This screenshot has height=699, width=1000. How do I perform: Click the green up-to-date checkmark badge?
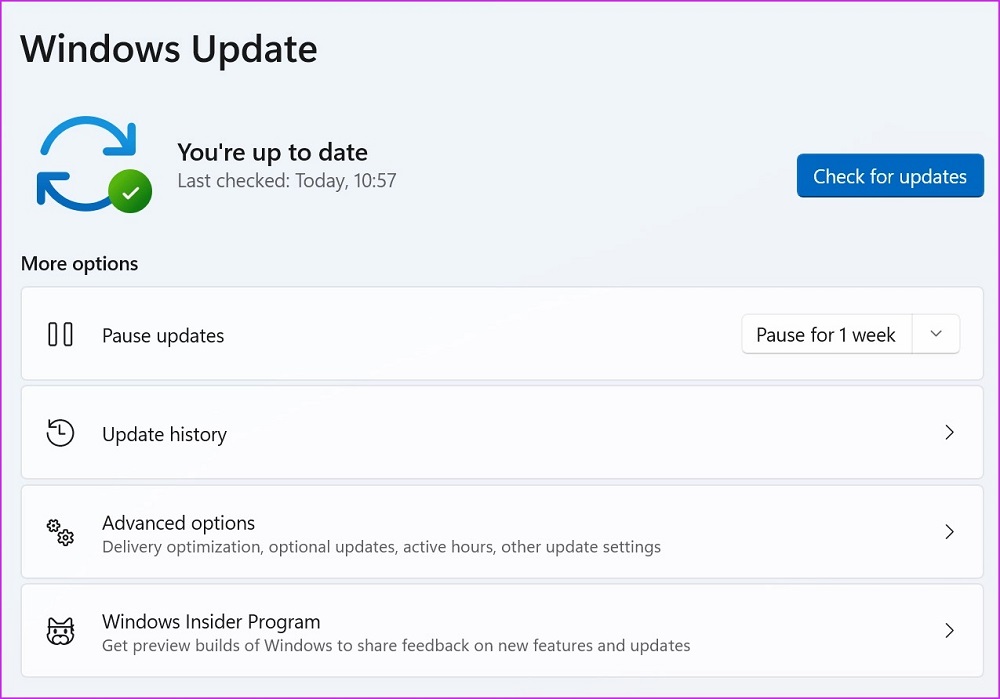click(x=130, y=191)
